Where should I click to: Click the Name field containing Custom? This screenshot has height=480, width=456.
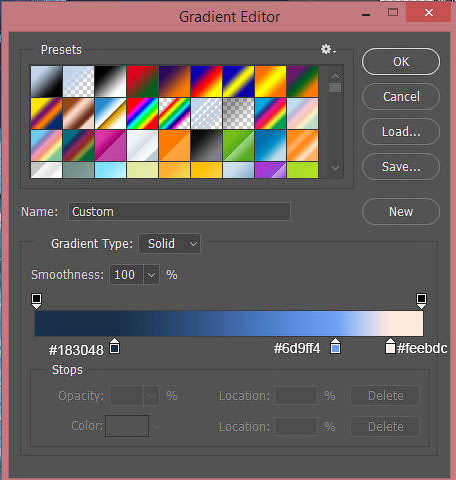[179, 212]
